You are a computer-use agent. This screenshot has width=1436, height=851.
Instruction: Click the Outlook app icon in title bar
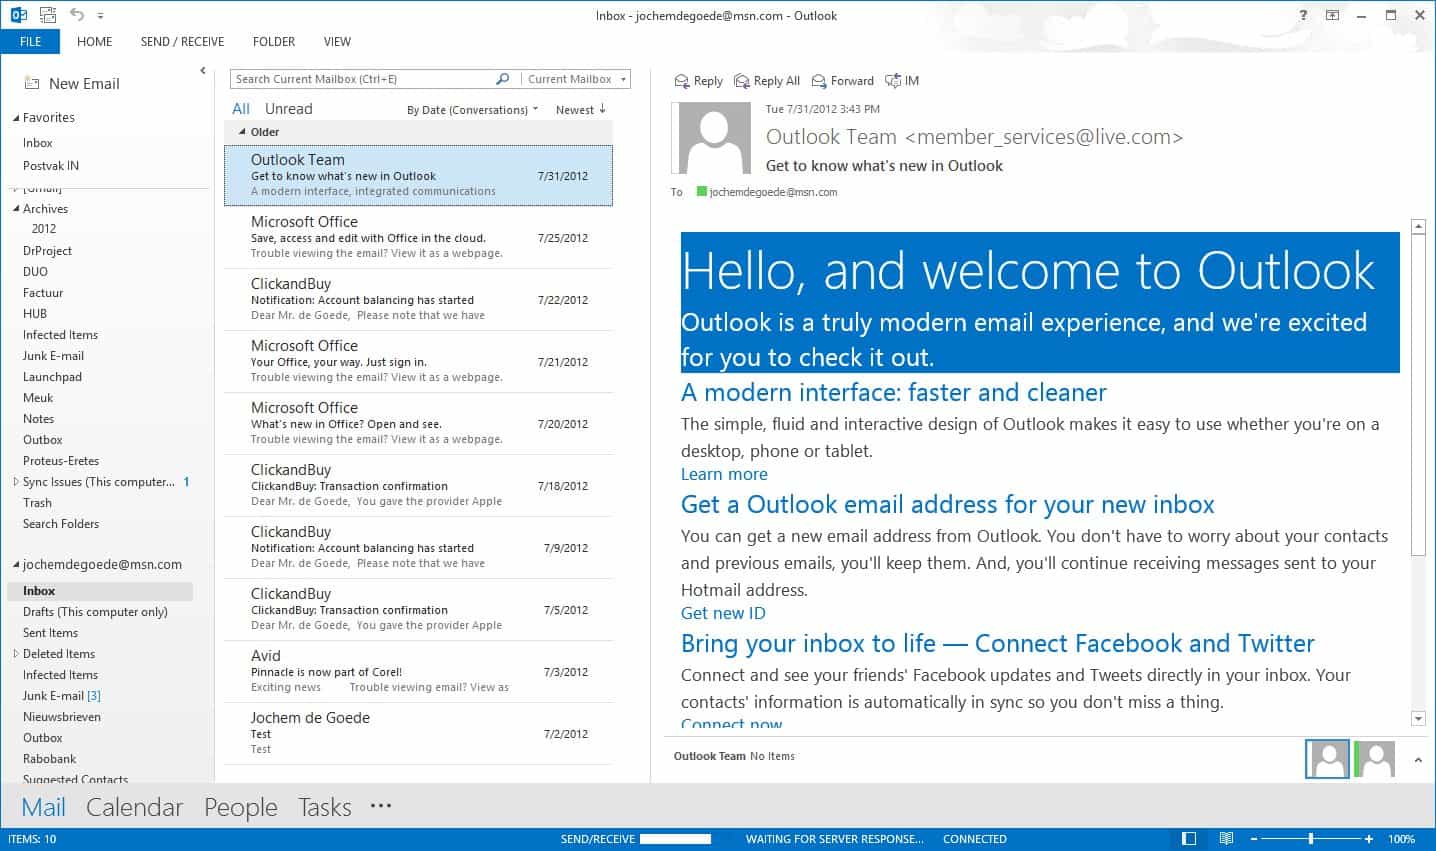[19, 15]
